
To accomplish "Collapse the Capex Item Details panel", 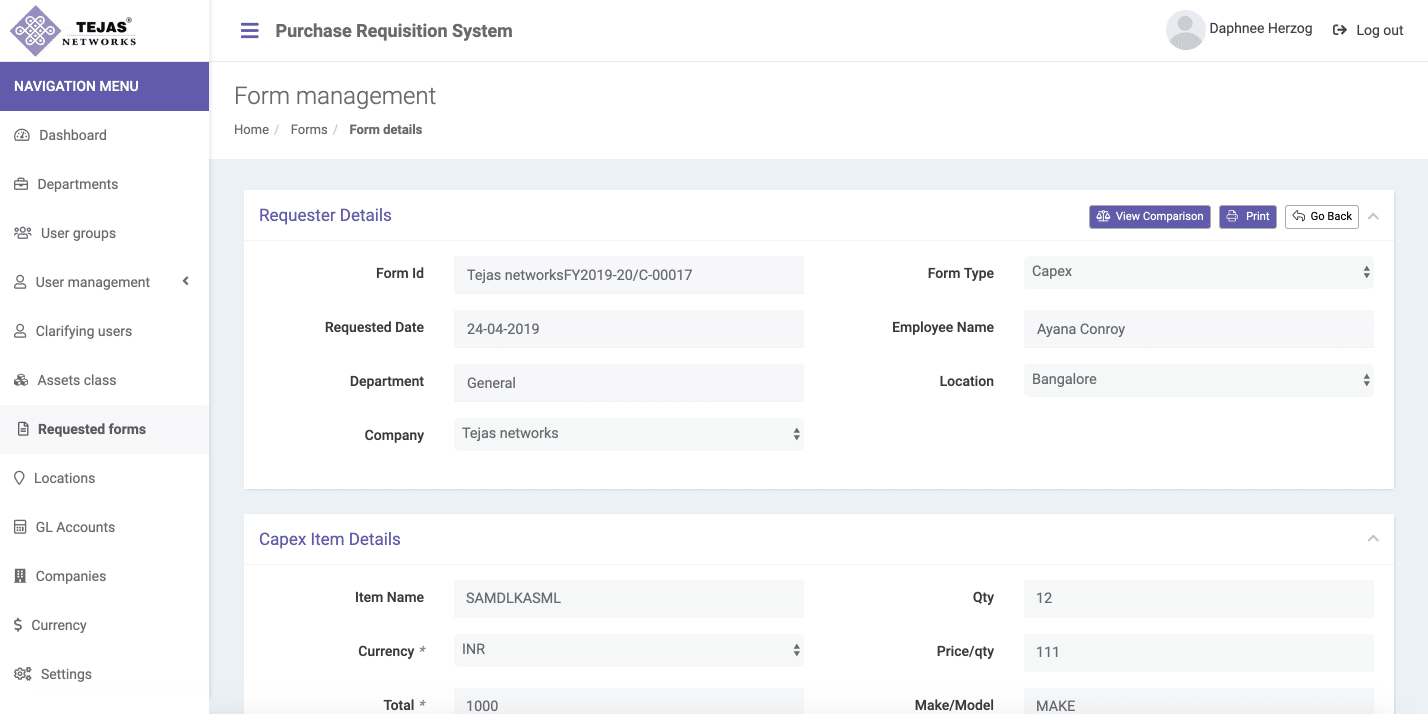I will point(1373,539).
